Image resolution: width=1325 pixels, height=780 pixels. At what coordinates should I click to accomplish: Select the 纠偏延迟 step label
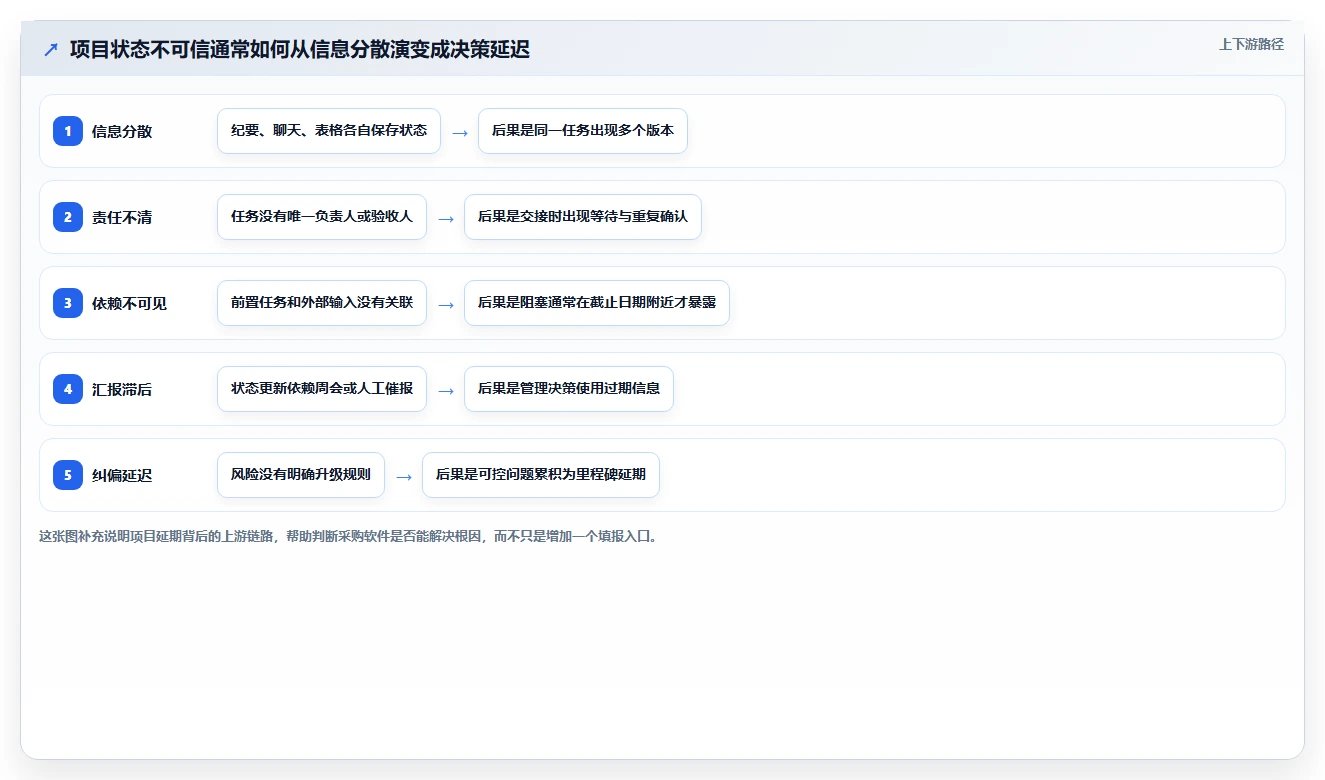(x=122, y=475)
